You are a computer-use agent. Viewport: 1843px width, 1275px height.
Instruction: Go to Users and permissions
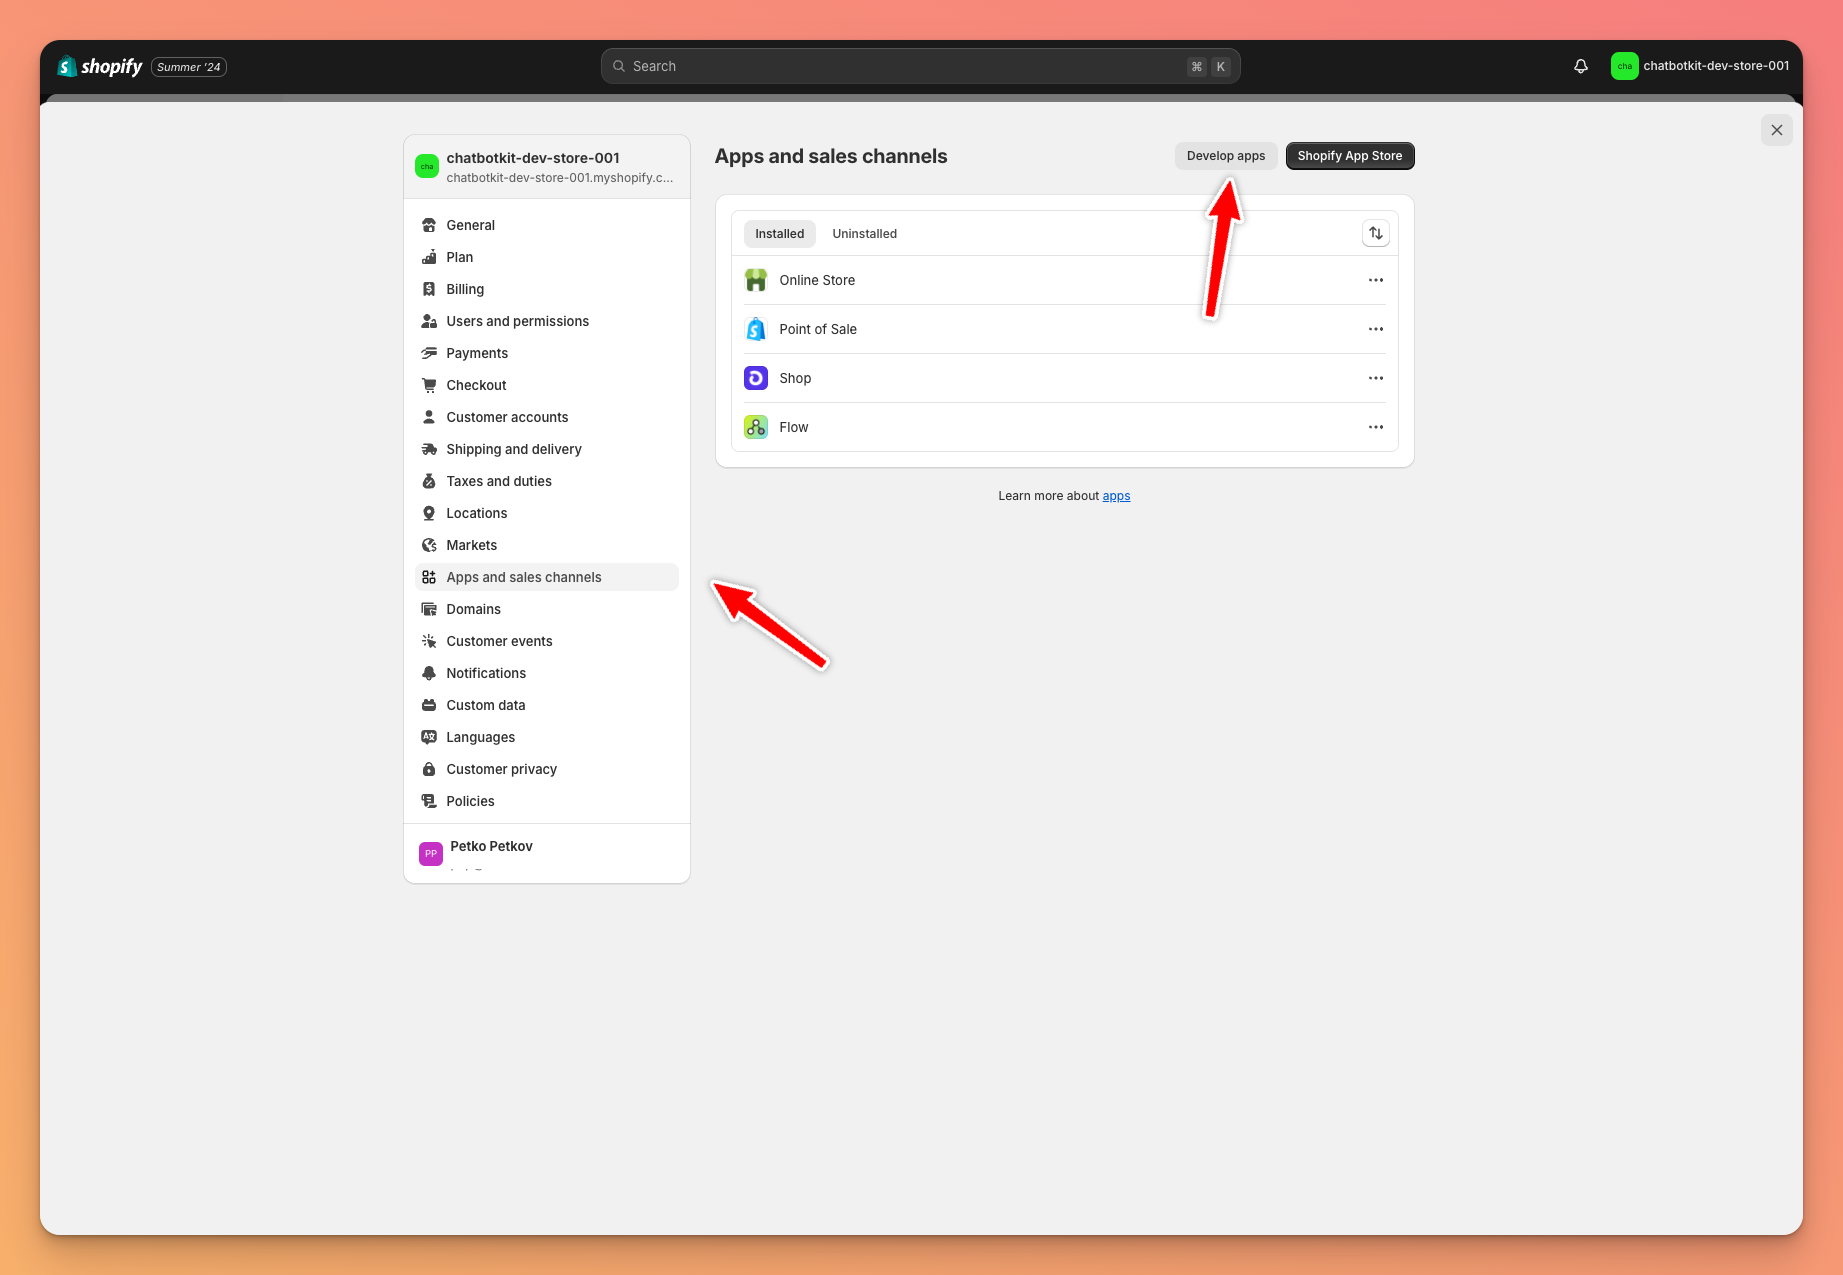click(x=546, y=321)
